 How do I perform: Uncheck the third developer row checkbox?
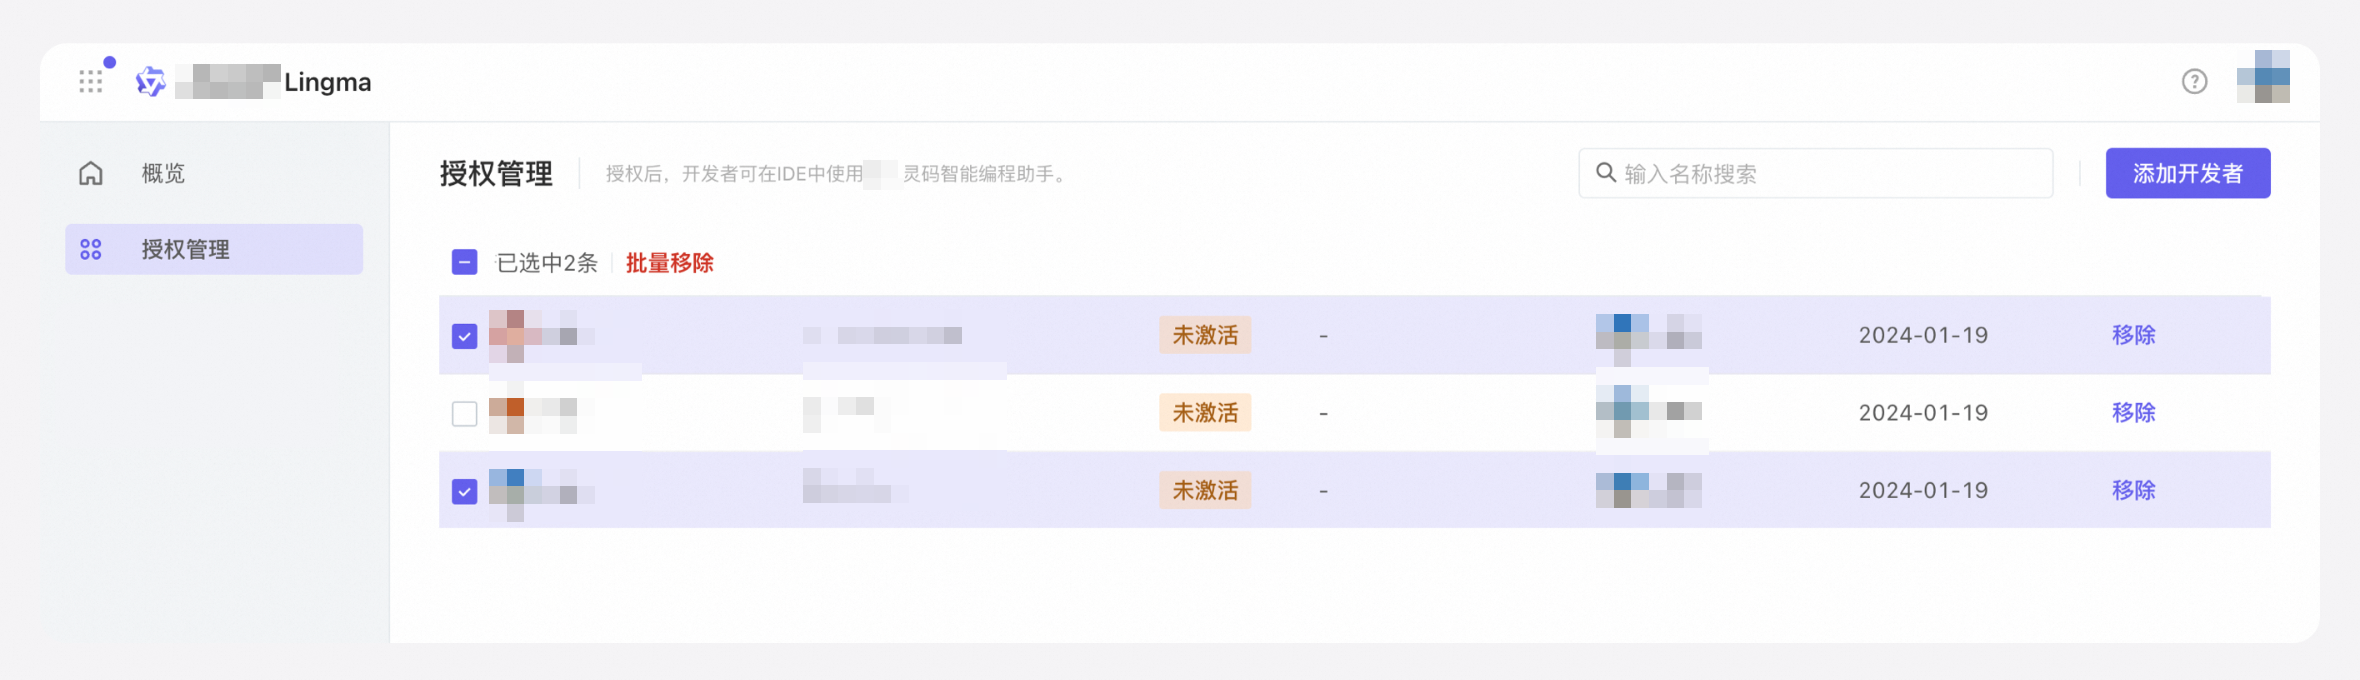point(464,491)
